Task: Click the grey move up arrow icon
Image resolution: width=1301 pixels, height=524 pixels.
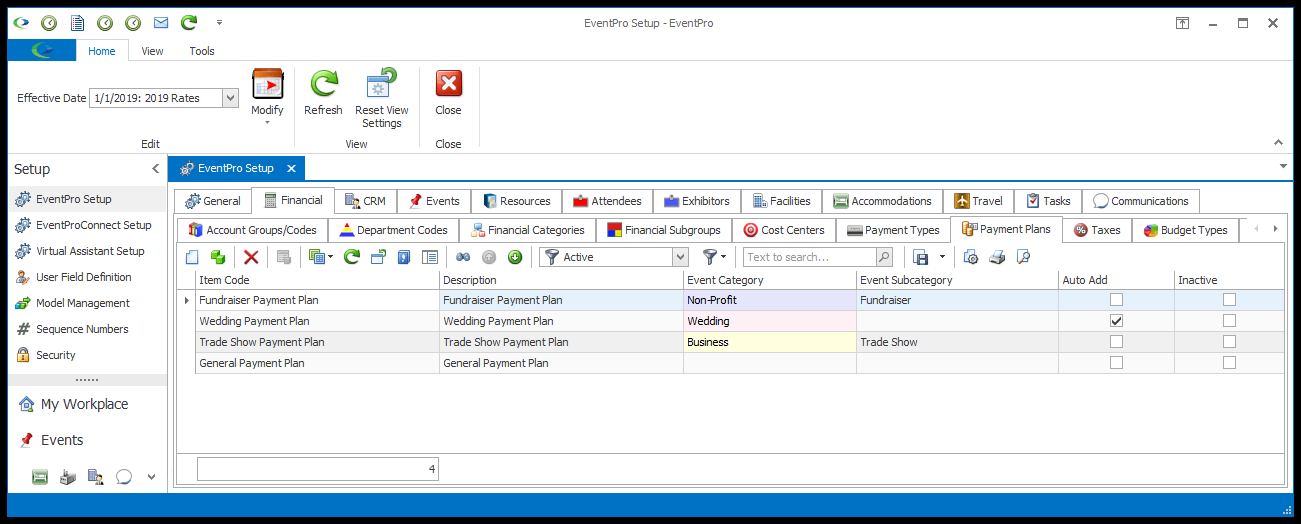Action: click(x=489, y=257)
